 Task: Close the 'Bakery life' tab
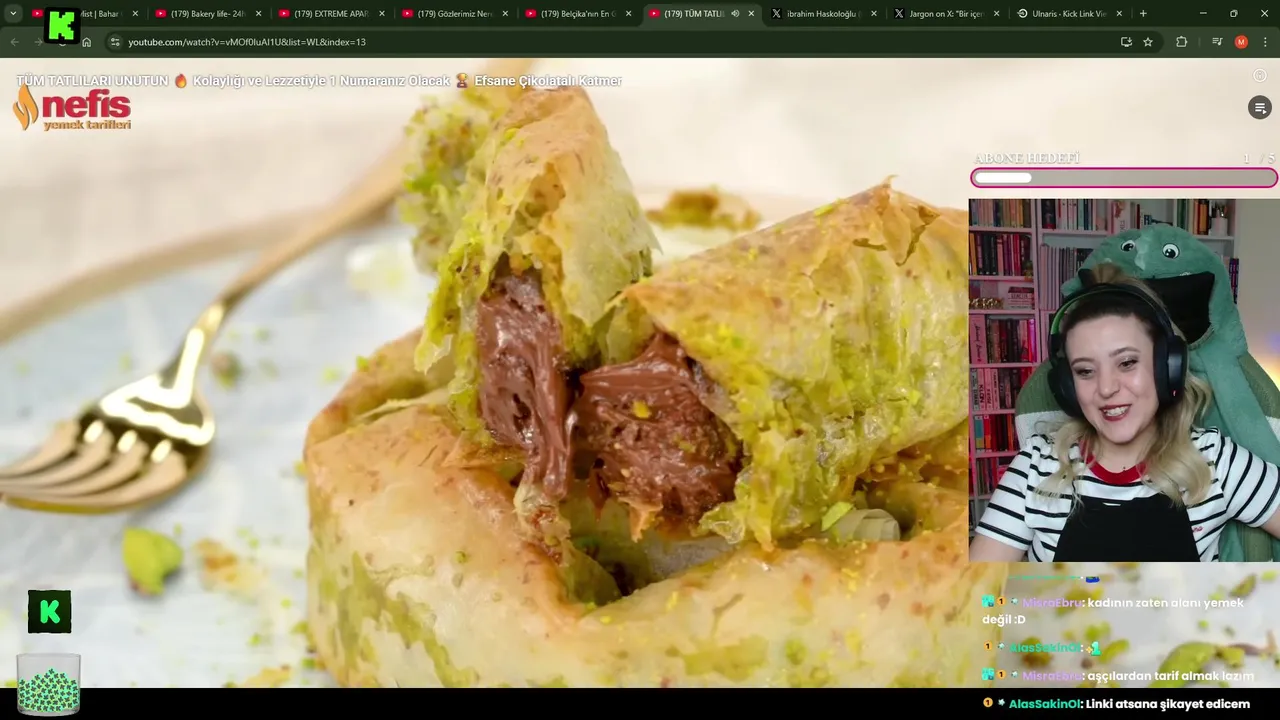[x=258, y=14]
